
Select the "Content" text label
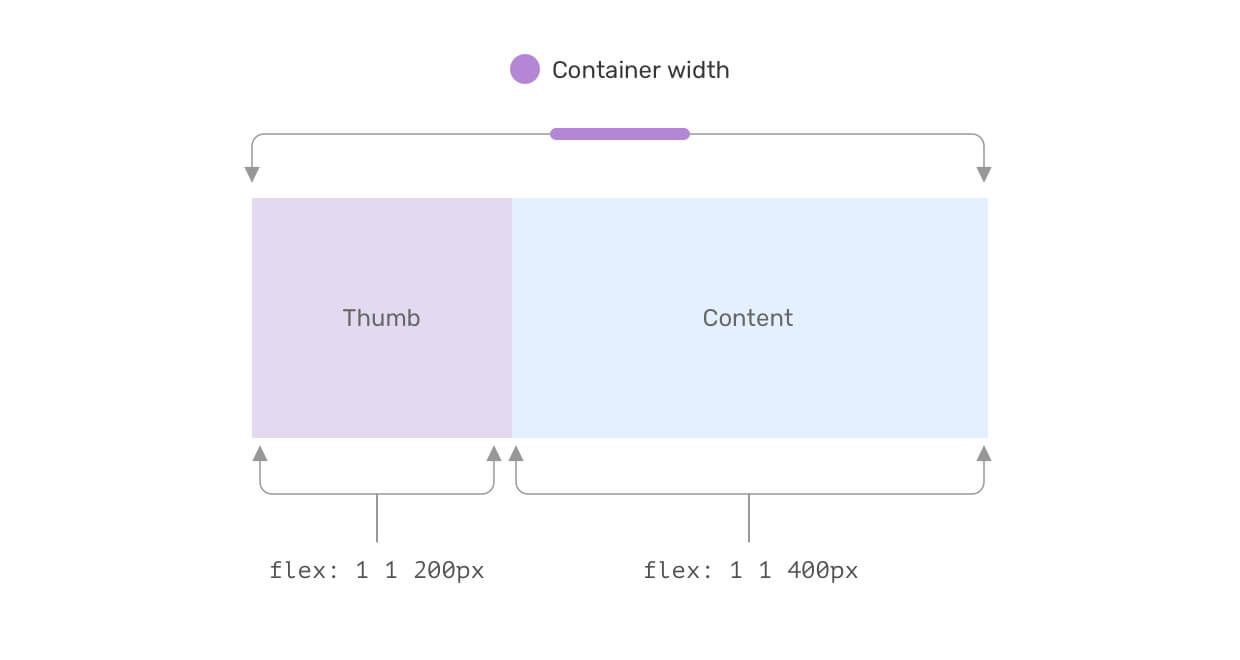click(x=748, y=318)
